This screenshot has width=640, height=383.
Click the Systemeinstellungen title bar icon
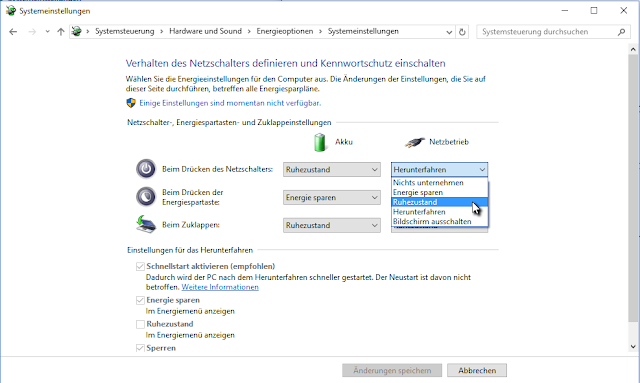coord(11,11)
